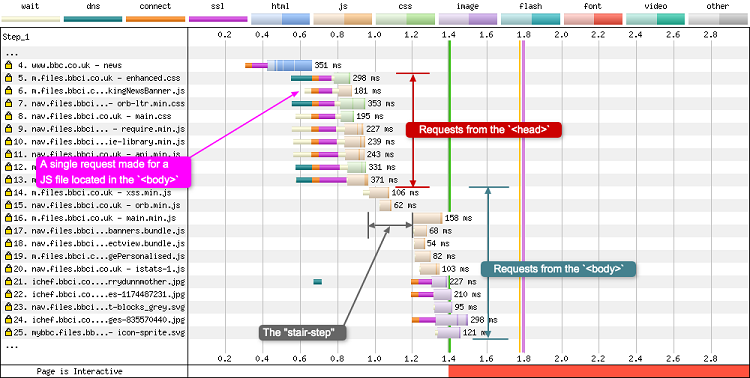Viewport: 750px width, 378px height.
Task: Click the connect orange legend swatch
Action: click(x=155, y=19)
